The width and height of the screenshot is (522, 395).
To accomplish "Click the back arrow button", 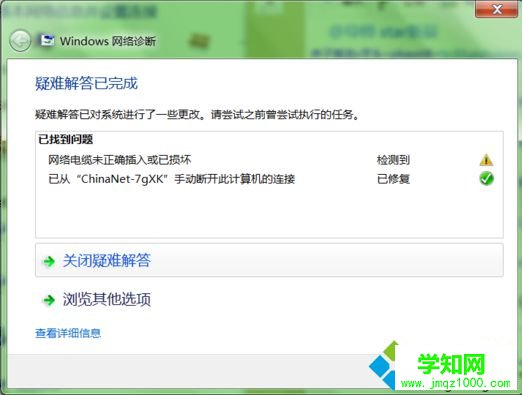I will [20, 41].
